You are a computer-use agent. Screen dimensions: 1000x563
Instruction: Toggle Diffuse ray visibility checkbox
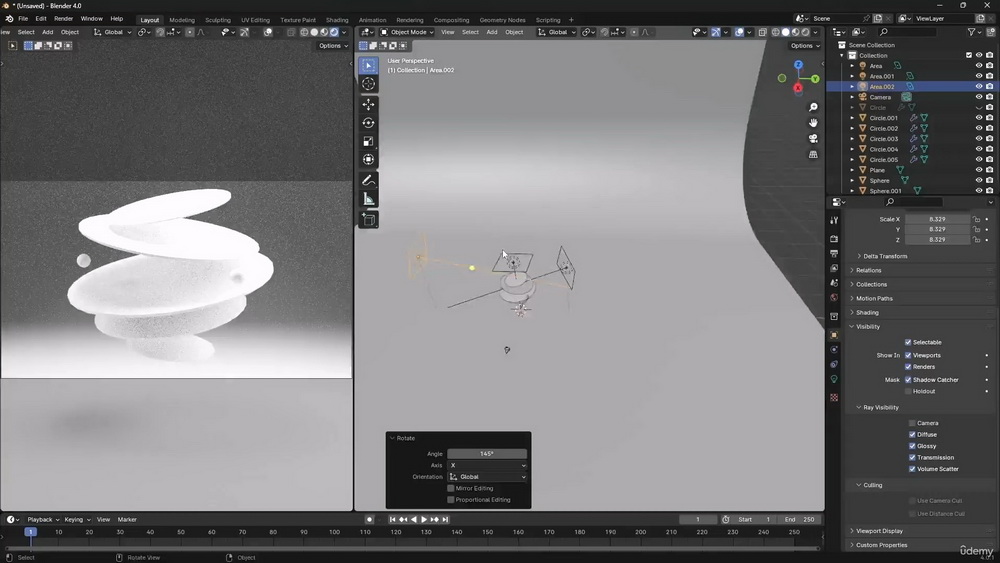pos(912,434)
